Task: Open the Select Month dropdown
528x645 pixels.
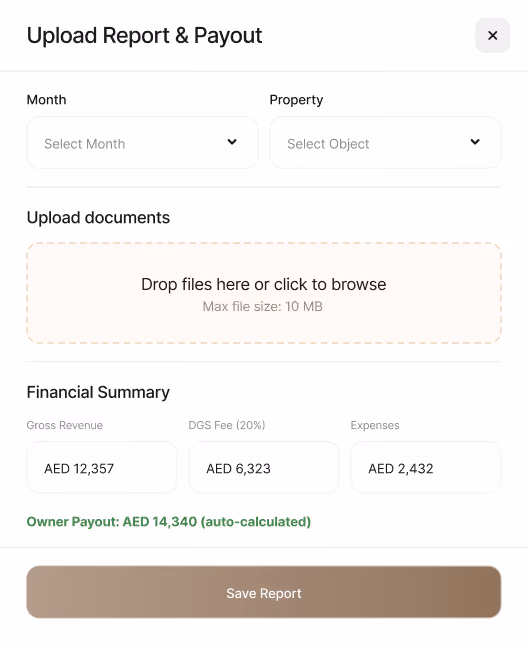Action: point(142,143)
